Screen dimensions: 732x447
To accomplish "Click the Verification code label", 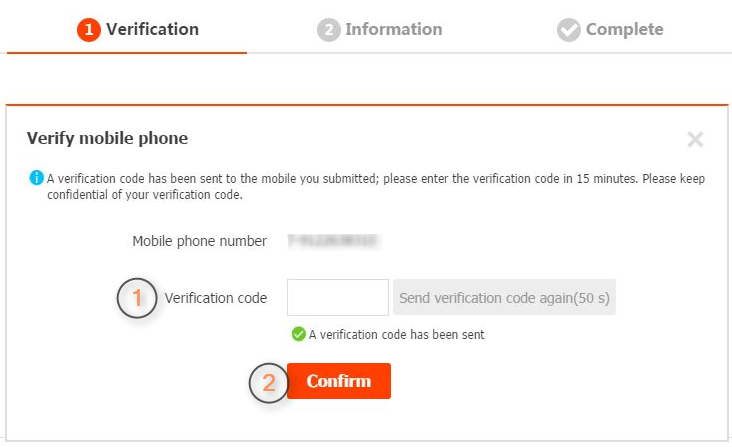I will pyautogui.click(x=215, y=298).
